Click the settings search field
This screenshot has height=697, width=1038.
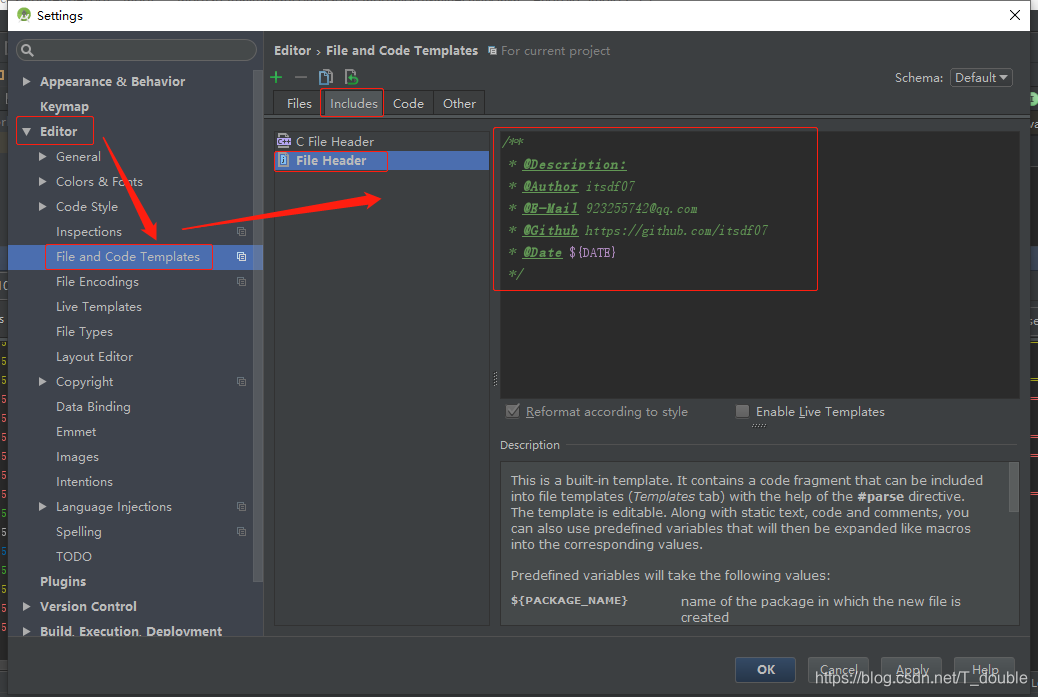click(136, 50)
